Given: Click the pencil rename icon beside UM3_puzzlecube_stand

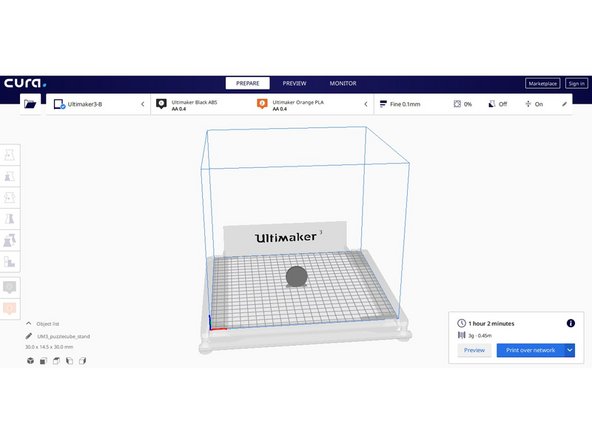Looking at the screenshot, I should pos(29,336).
